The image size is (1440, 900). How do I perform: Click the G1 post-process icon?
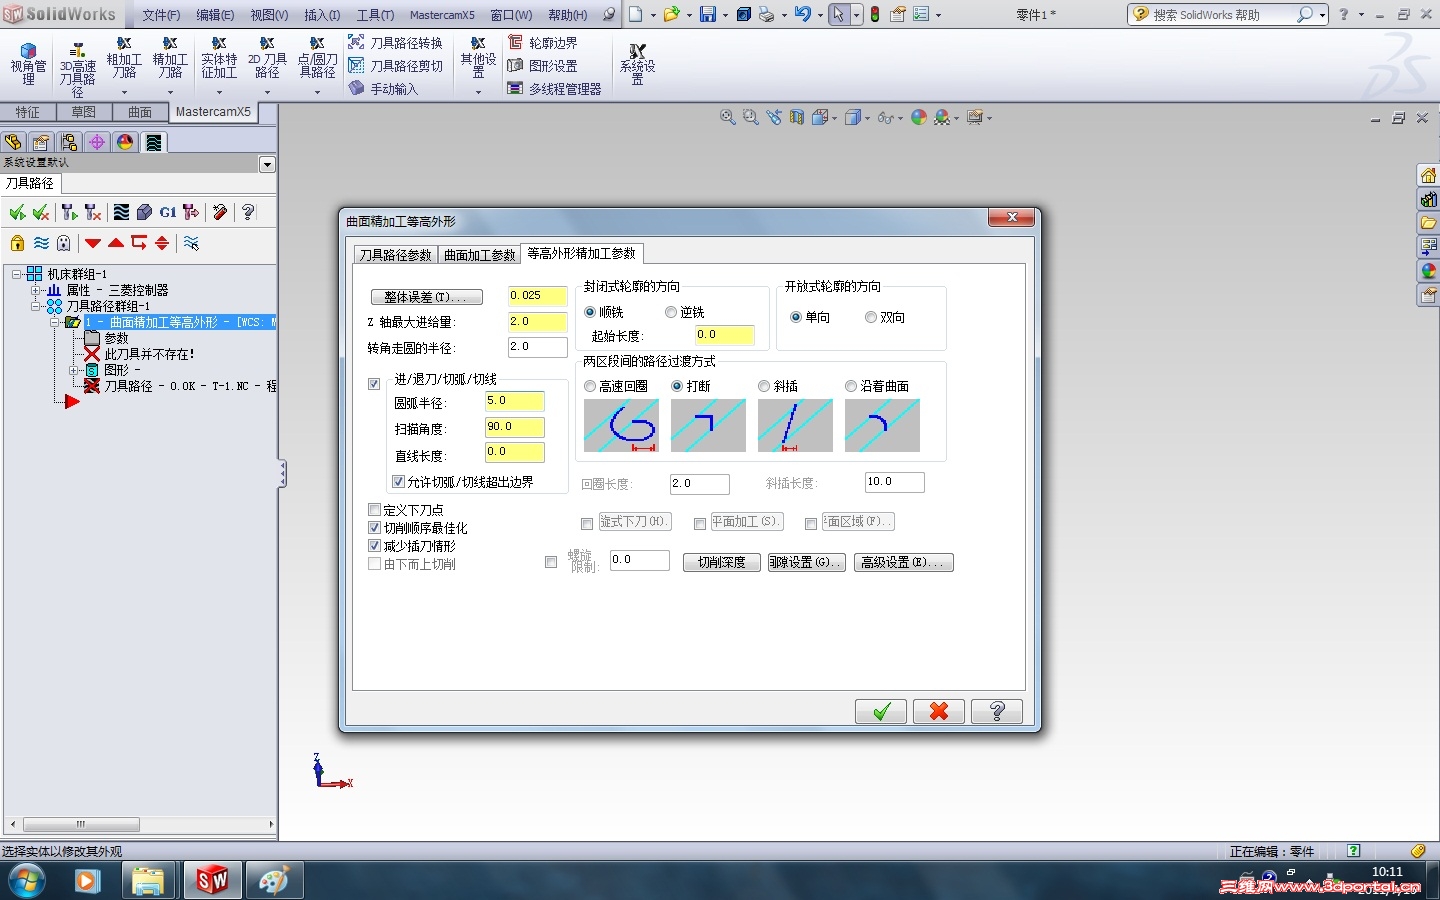(x=168, y=212)
